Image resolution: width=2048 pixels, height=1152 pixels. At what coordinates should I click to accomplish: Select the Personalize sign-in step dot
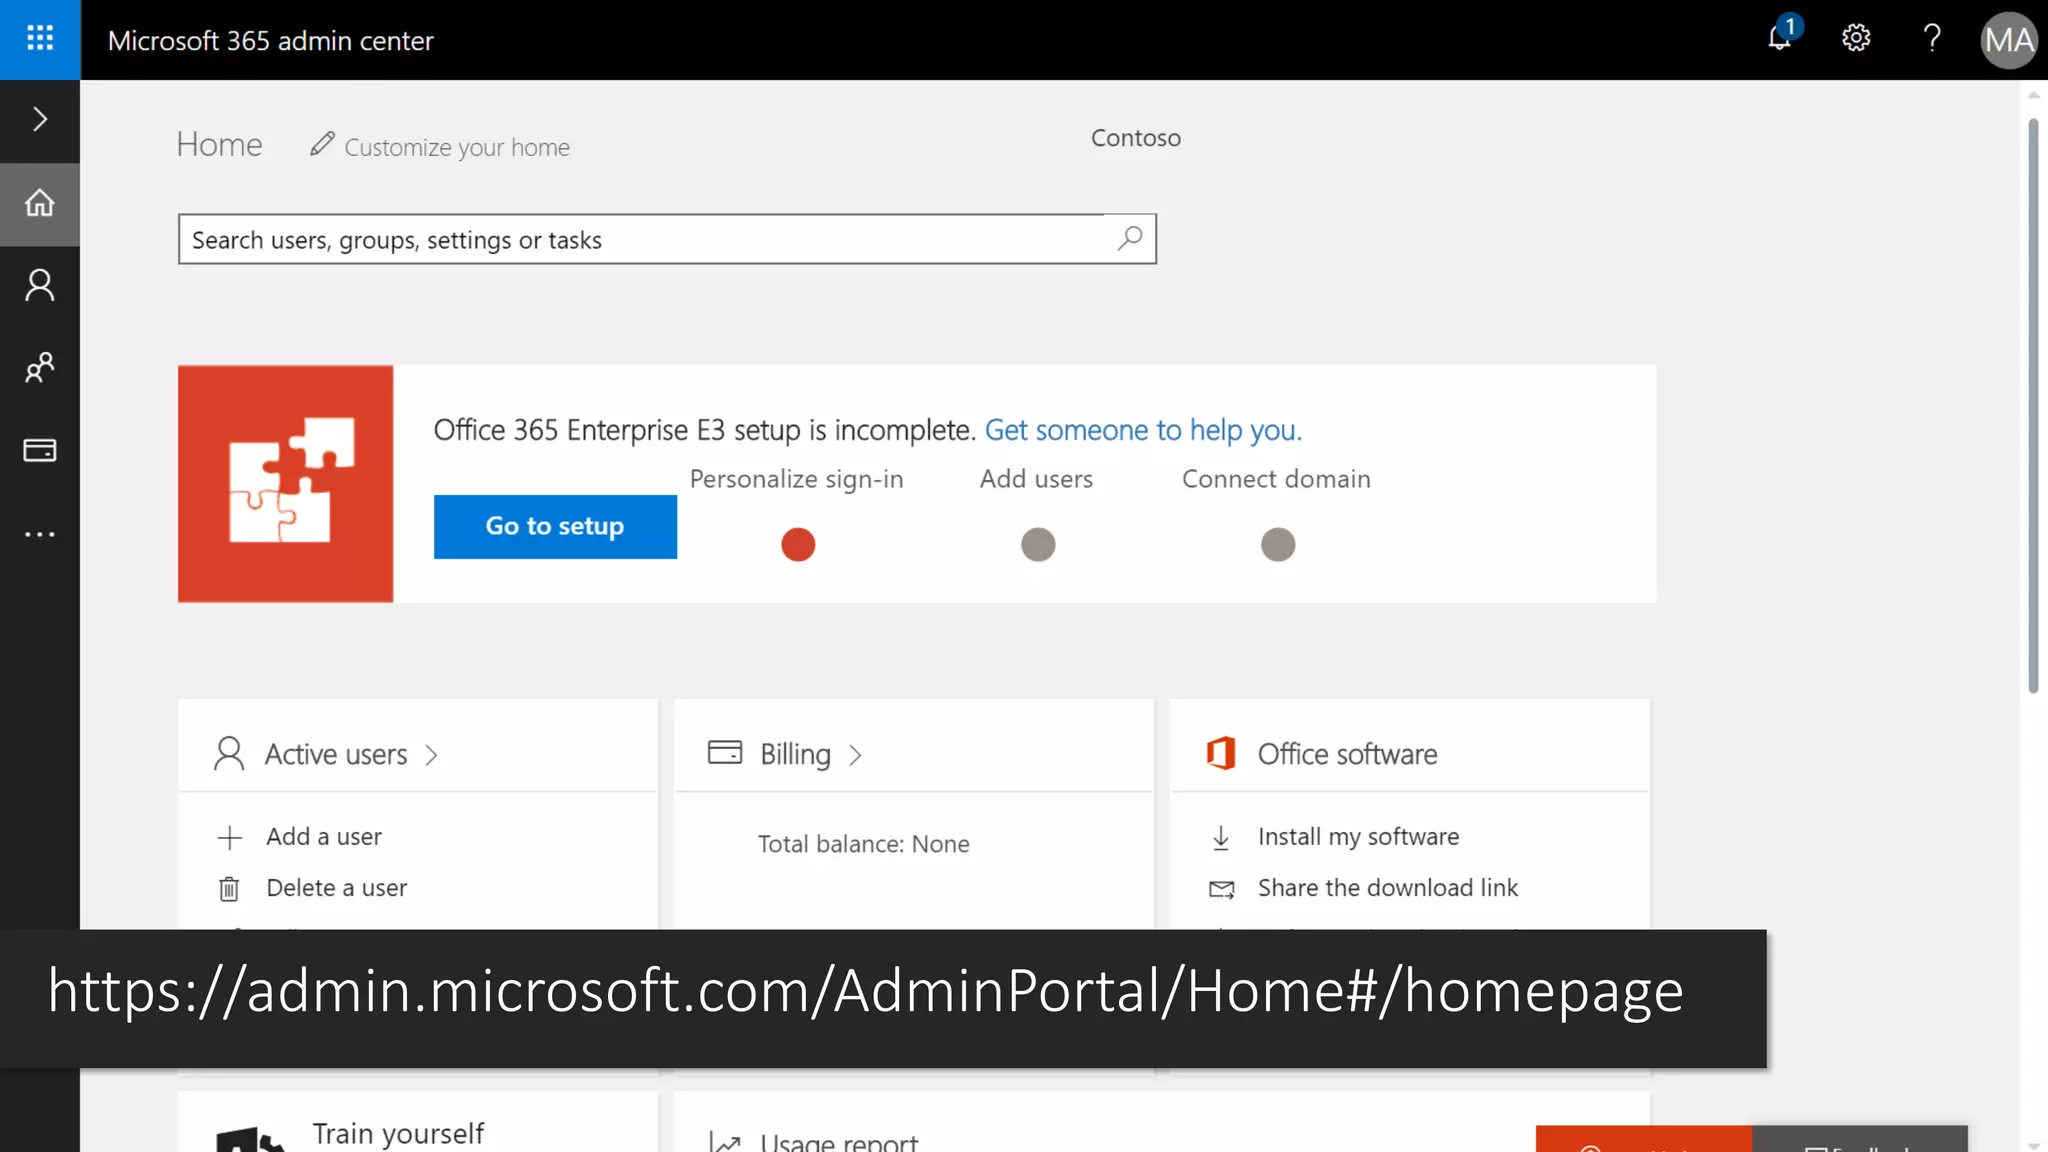point(798,545)
